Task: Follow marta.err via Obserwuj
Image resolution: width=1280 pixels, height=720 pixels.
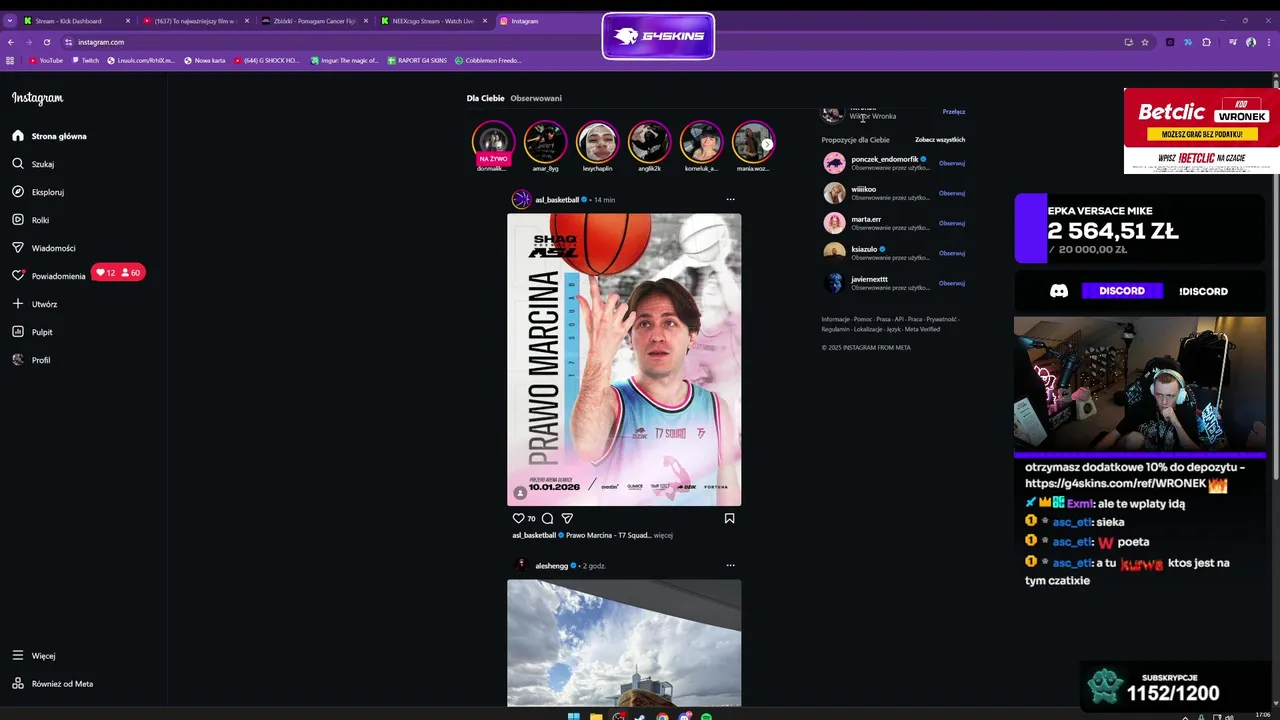Action: pyautogui.click(x=952, y=223)
